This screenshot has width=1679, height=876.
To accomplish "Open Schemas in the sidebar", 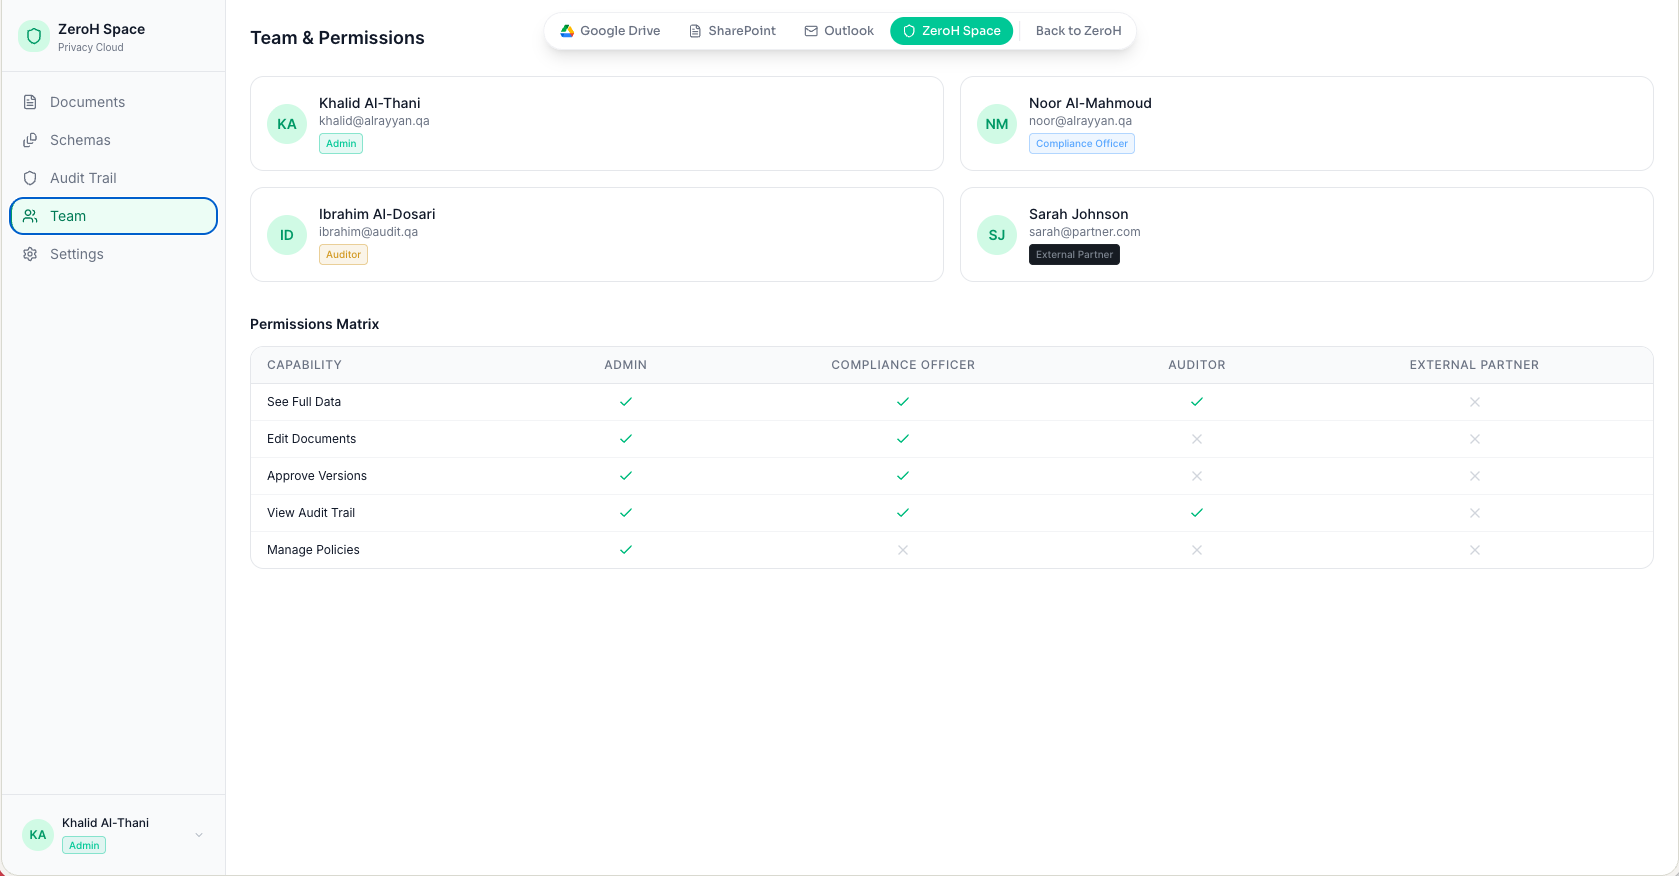I will [80, 140].
